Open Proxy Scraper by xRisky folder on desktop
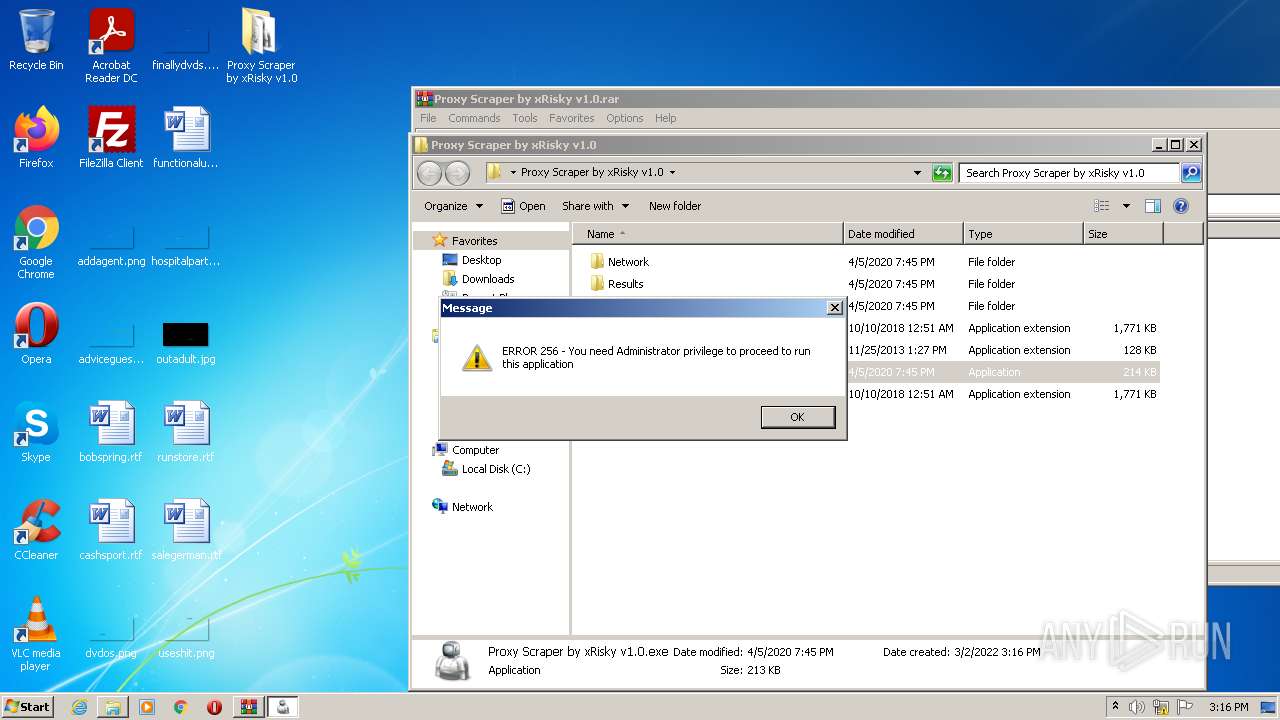Screen dimensions: 1280x720 261,46
